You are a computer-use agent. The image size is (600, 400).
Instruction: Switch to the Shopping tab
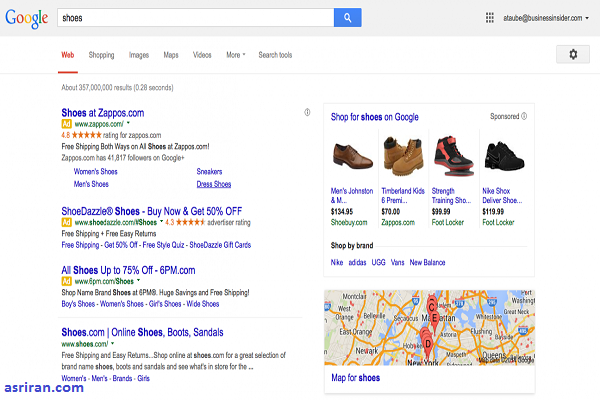click(x=101, y=55)
